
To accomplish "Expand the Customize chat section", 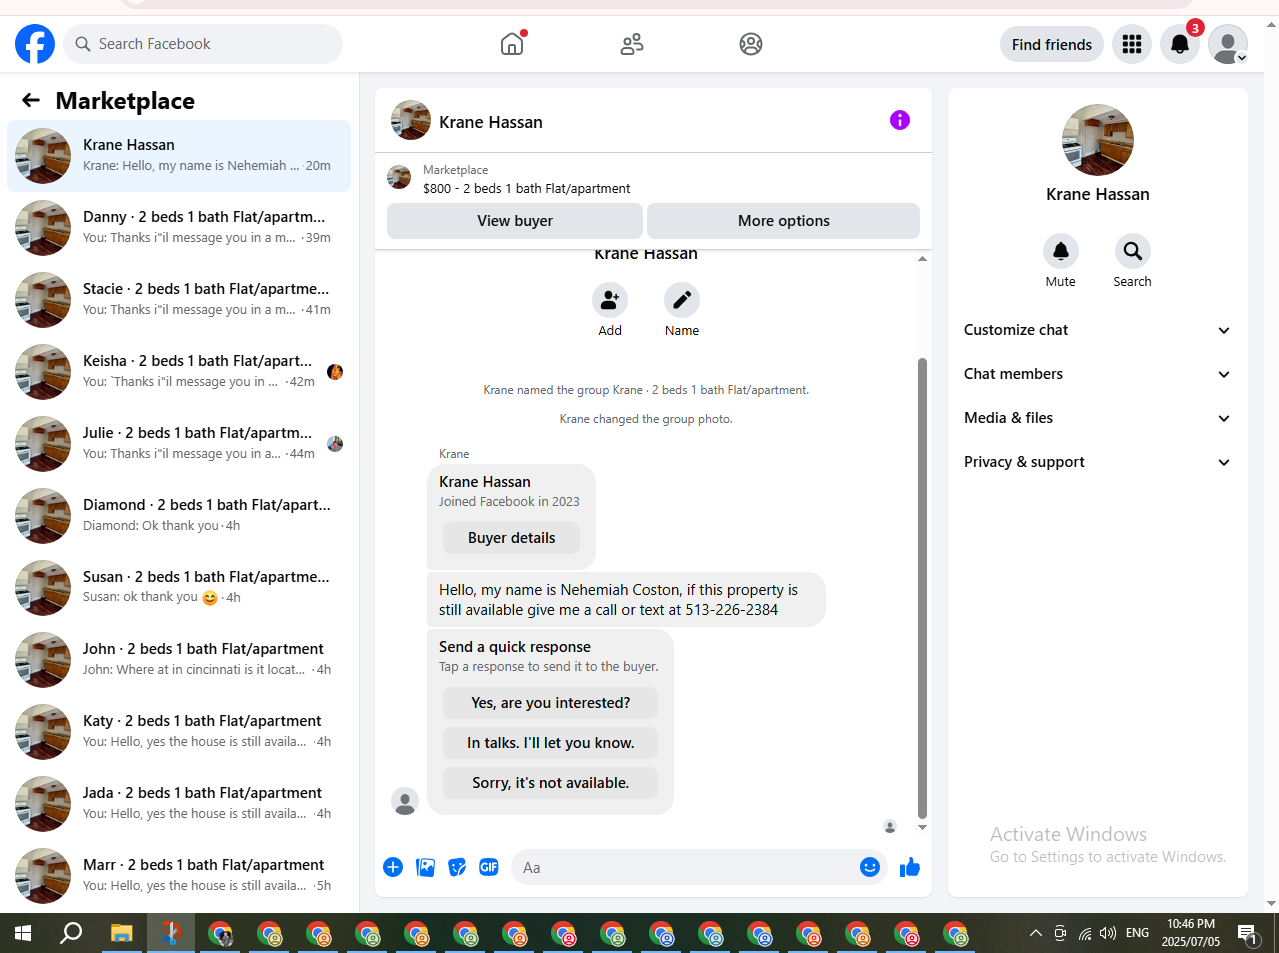I will tap(1097, 330).
